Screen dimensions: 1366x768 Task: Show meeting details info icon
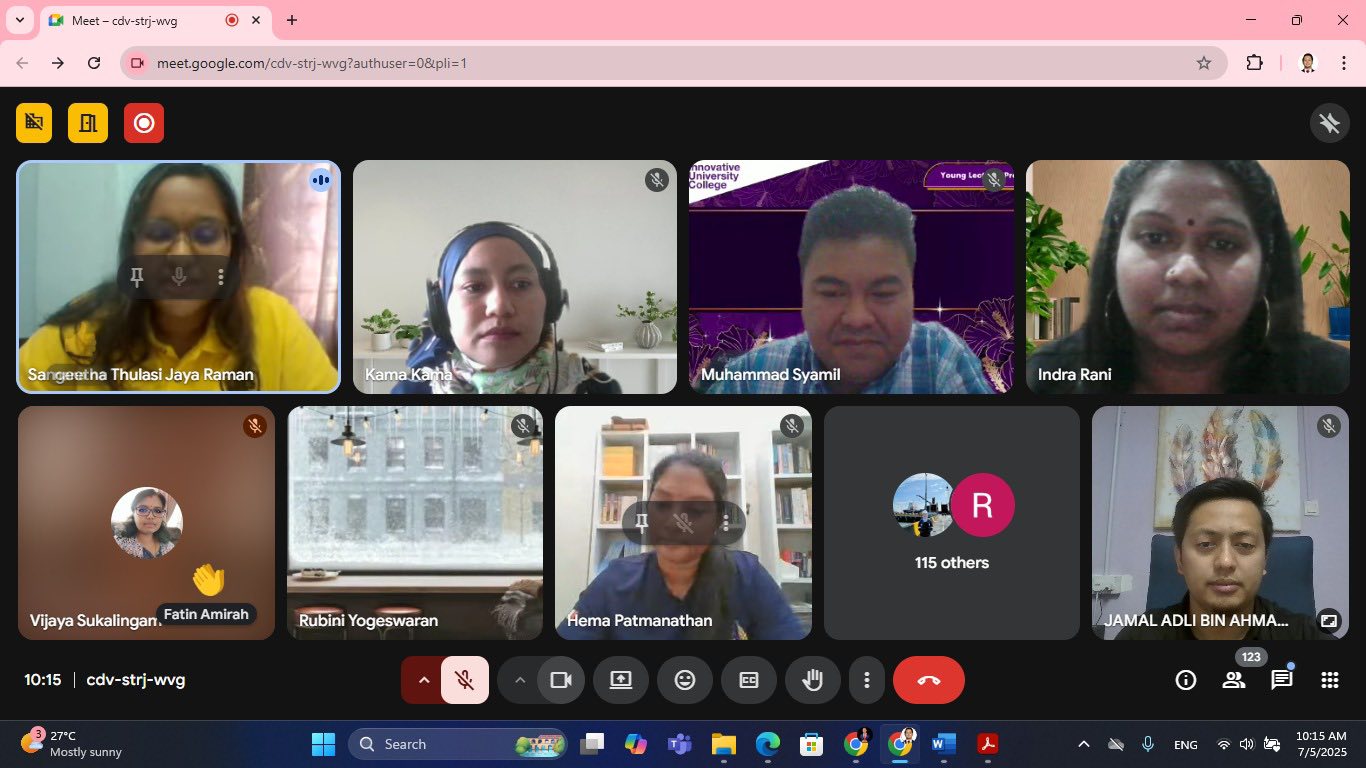1186,680
